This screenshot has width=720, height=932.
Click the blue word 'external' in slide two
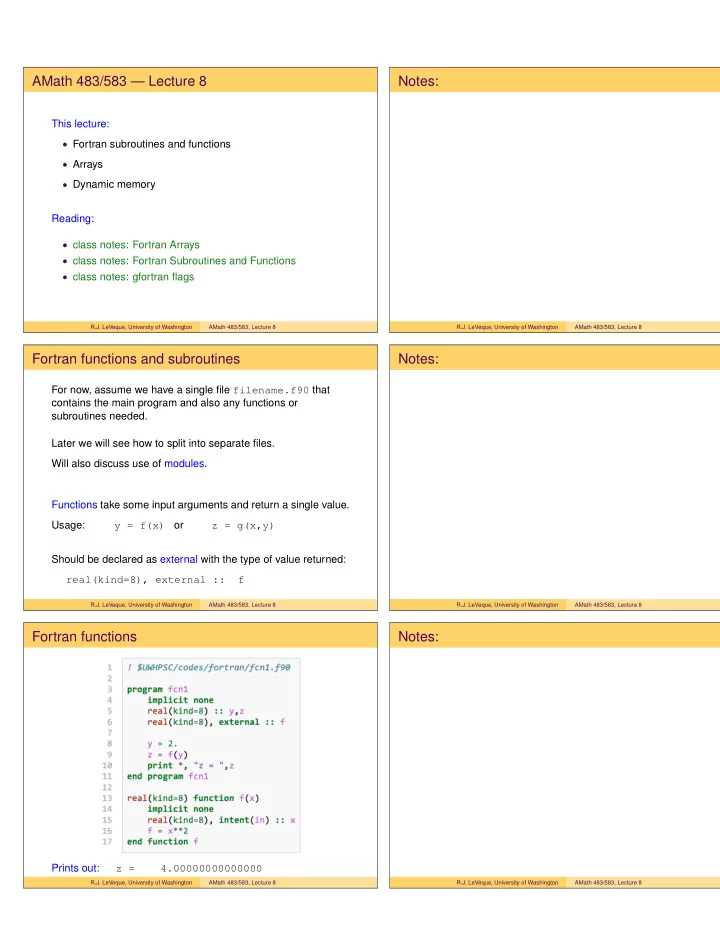click(x=178, y=559)
